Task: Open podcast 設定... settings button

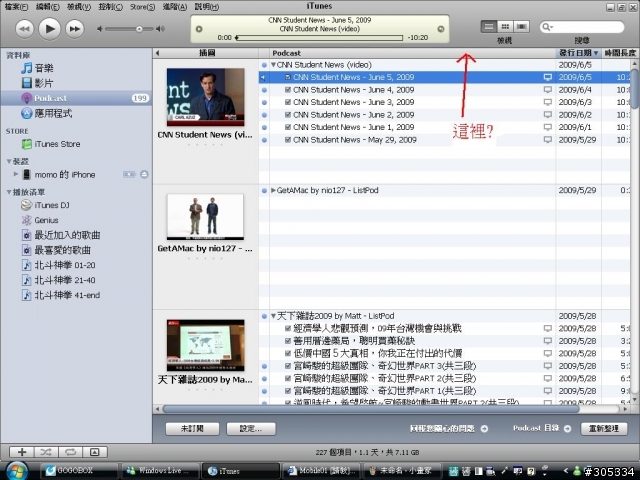Action: point(251,429)
